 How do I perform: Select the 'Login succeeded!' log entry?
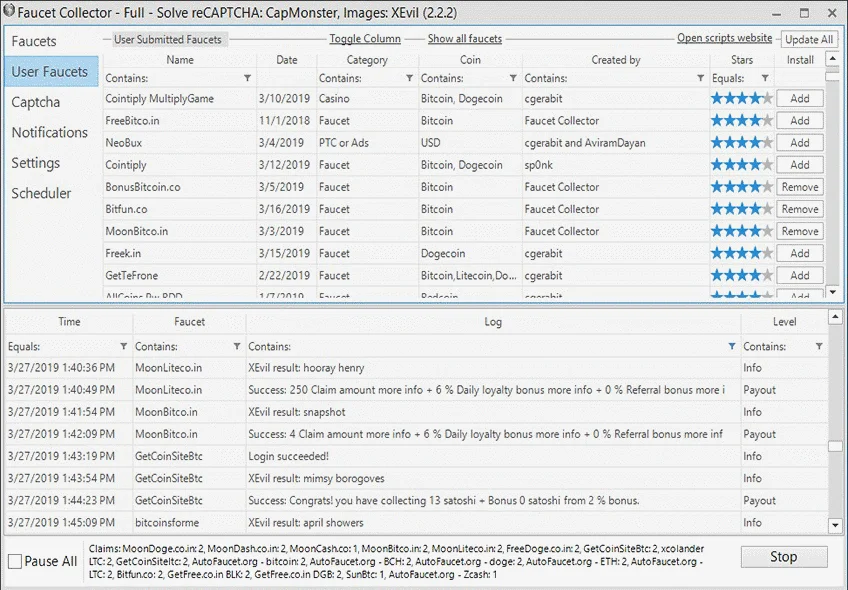pos(288,456)
